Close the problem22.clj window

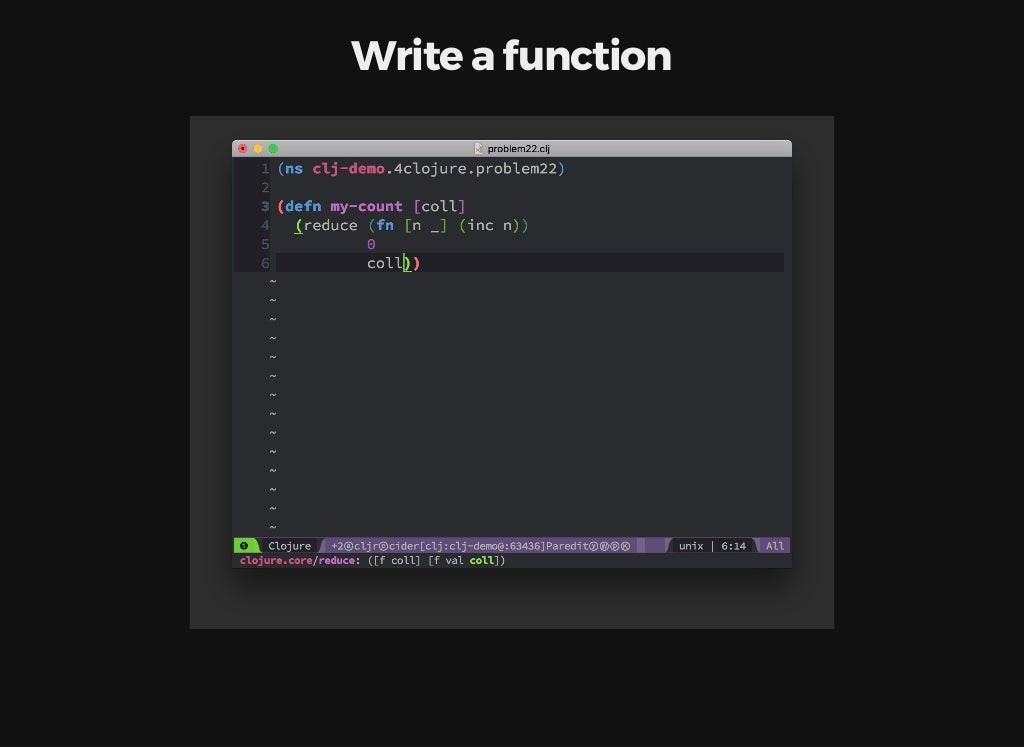point(242,149)
